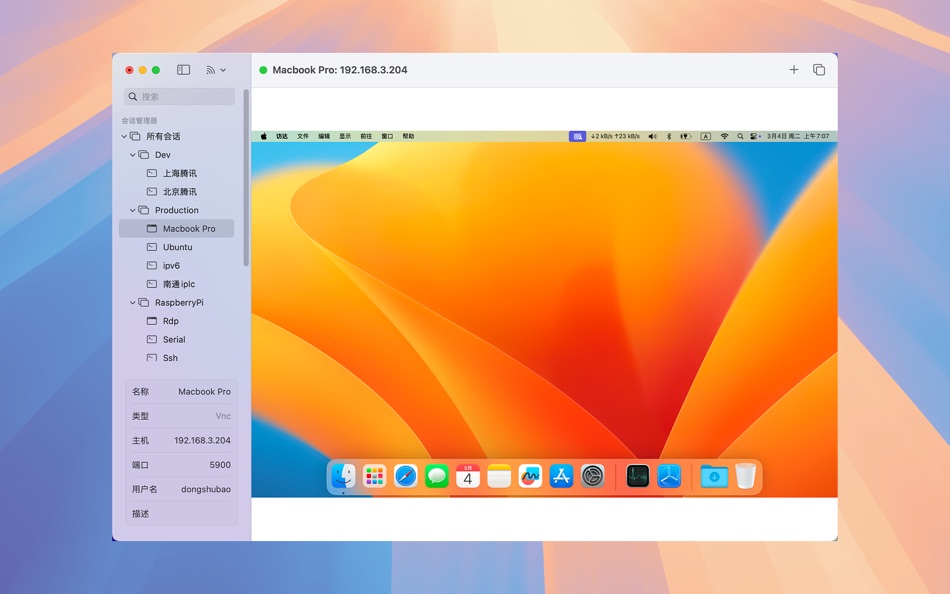Image resolution: width=950 pixels, height=594 pixels.
Task: Open the 前往 menu in remote desktop
Action: 366,136
